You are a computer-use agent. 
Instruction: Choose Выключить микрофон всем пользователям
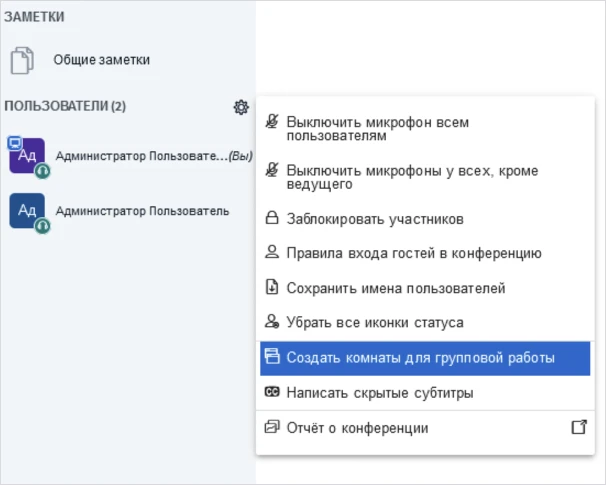click(425, 129)
